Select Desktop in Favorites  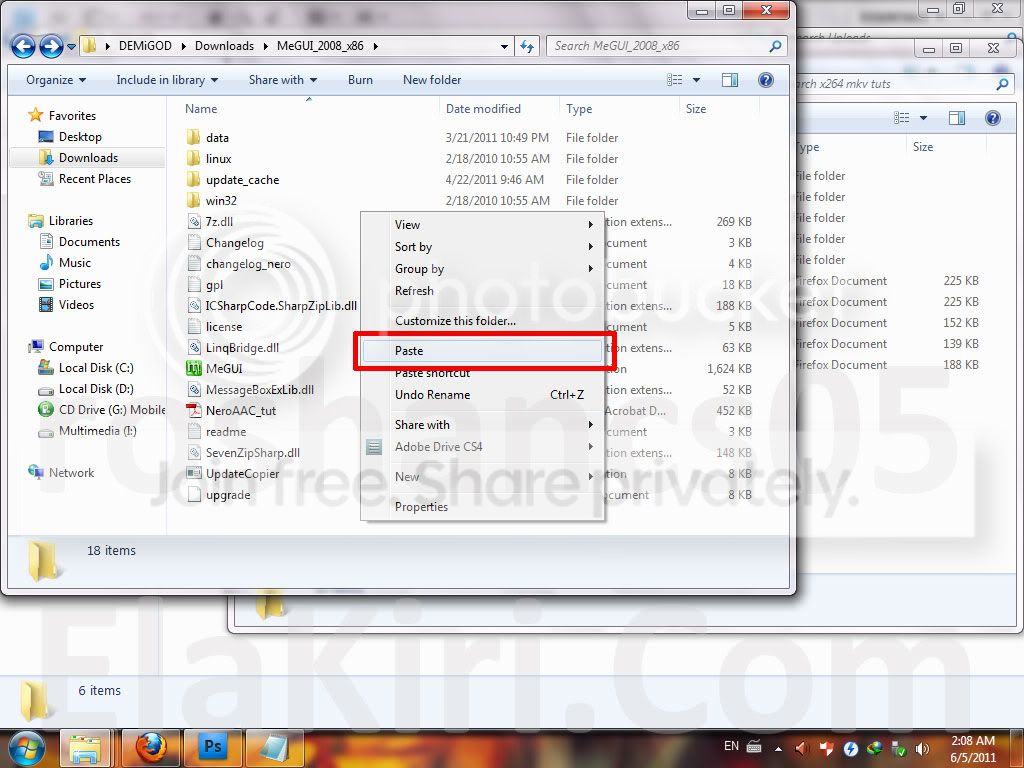[80, 136]
